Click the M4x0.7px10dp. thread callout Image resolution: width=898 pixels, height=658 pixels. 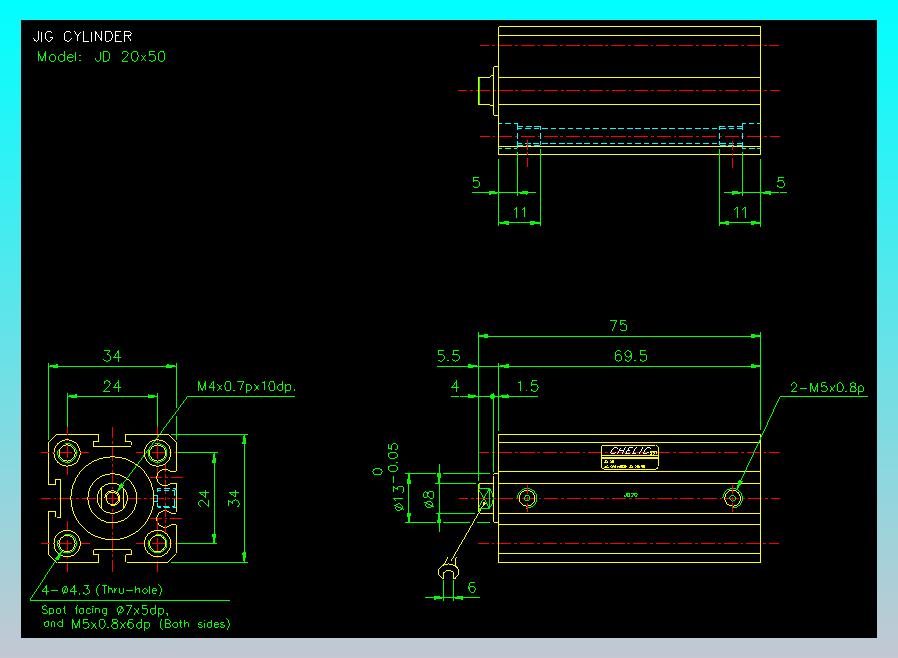point(246,386)
